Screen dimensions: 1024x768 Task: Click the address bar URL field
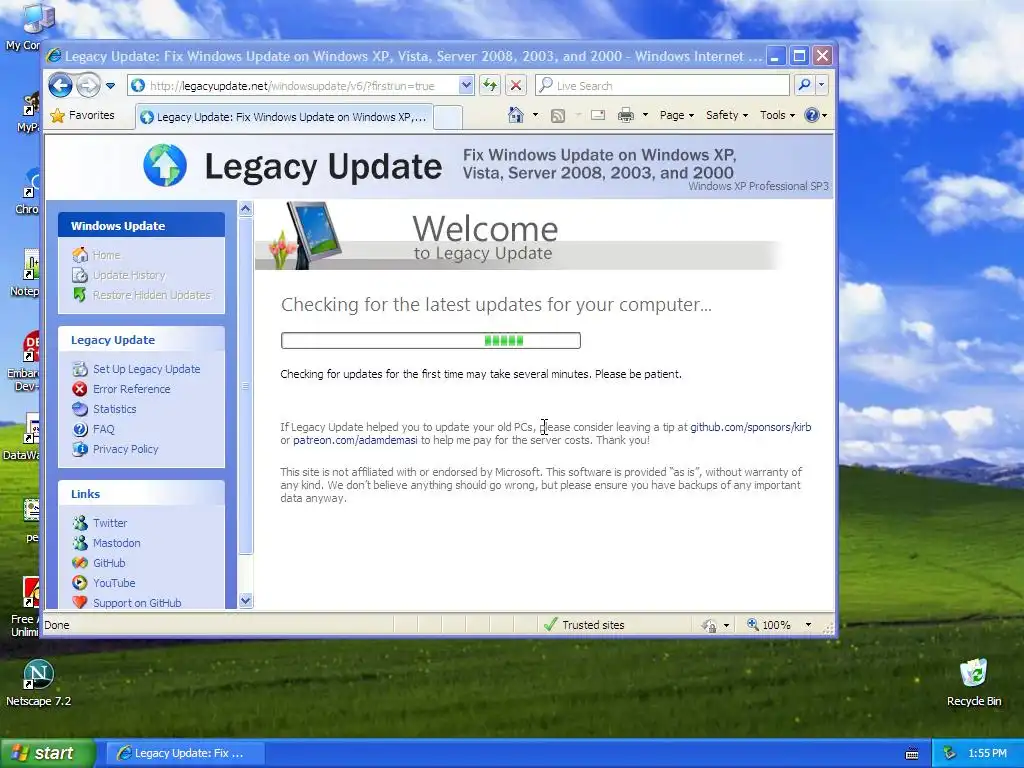293,86
